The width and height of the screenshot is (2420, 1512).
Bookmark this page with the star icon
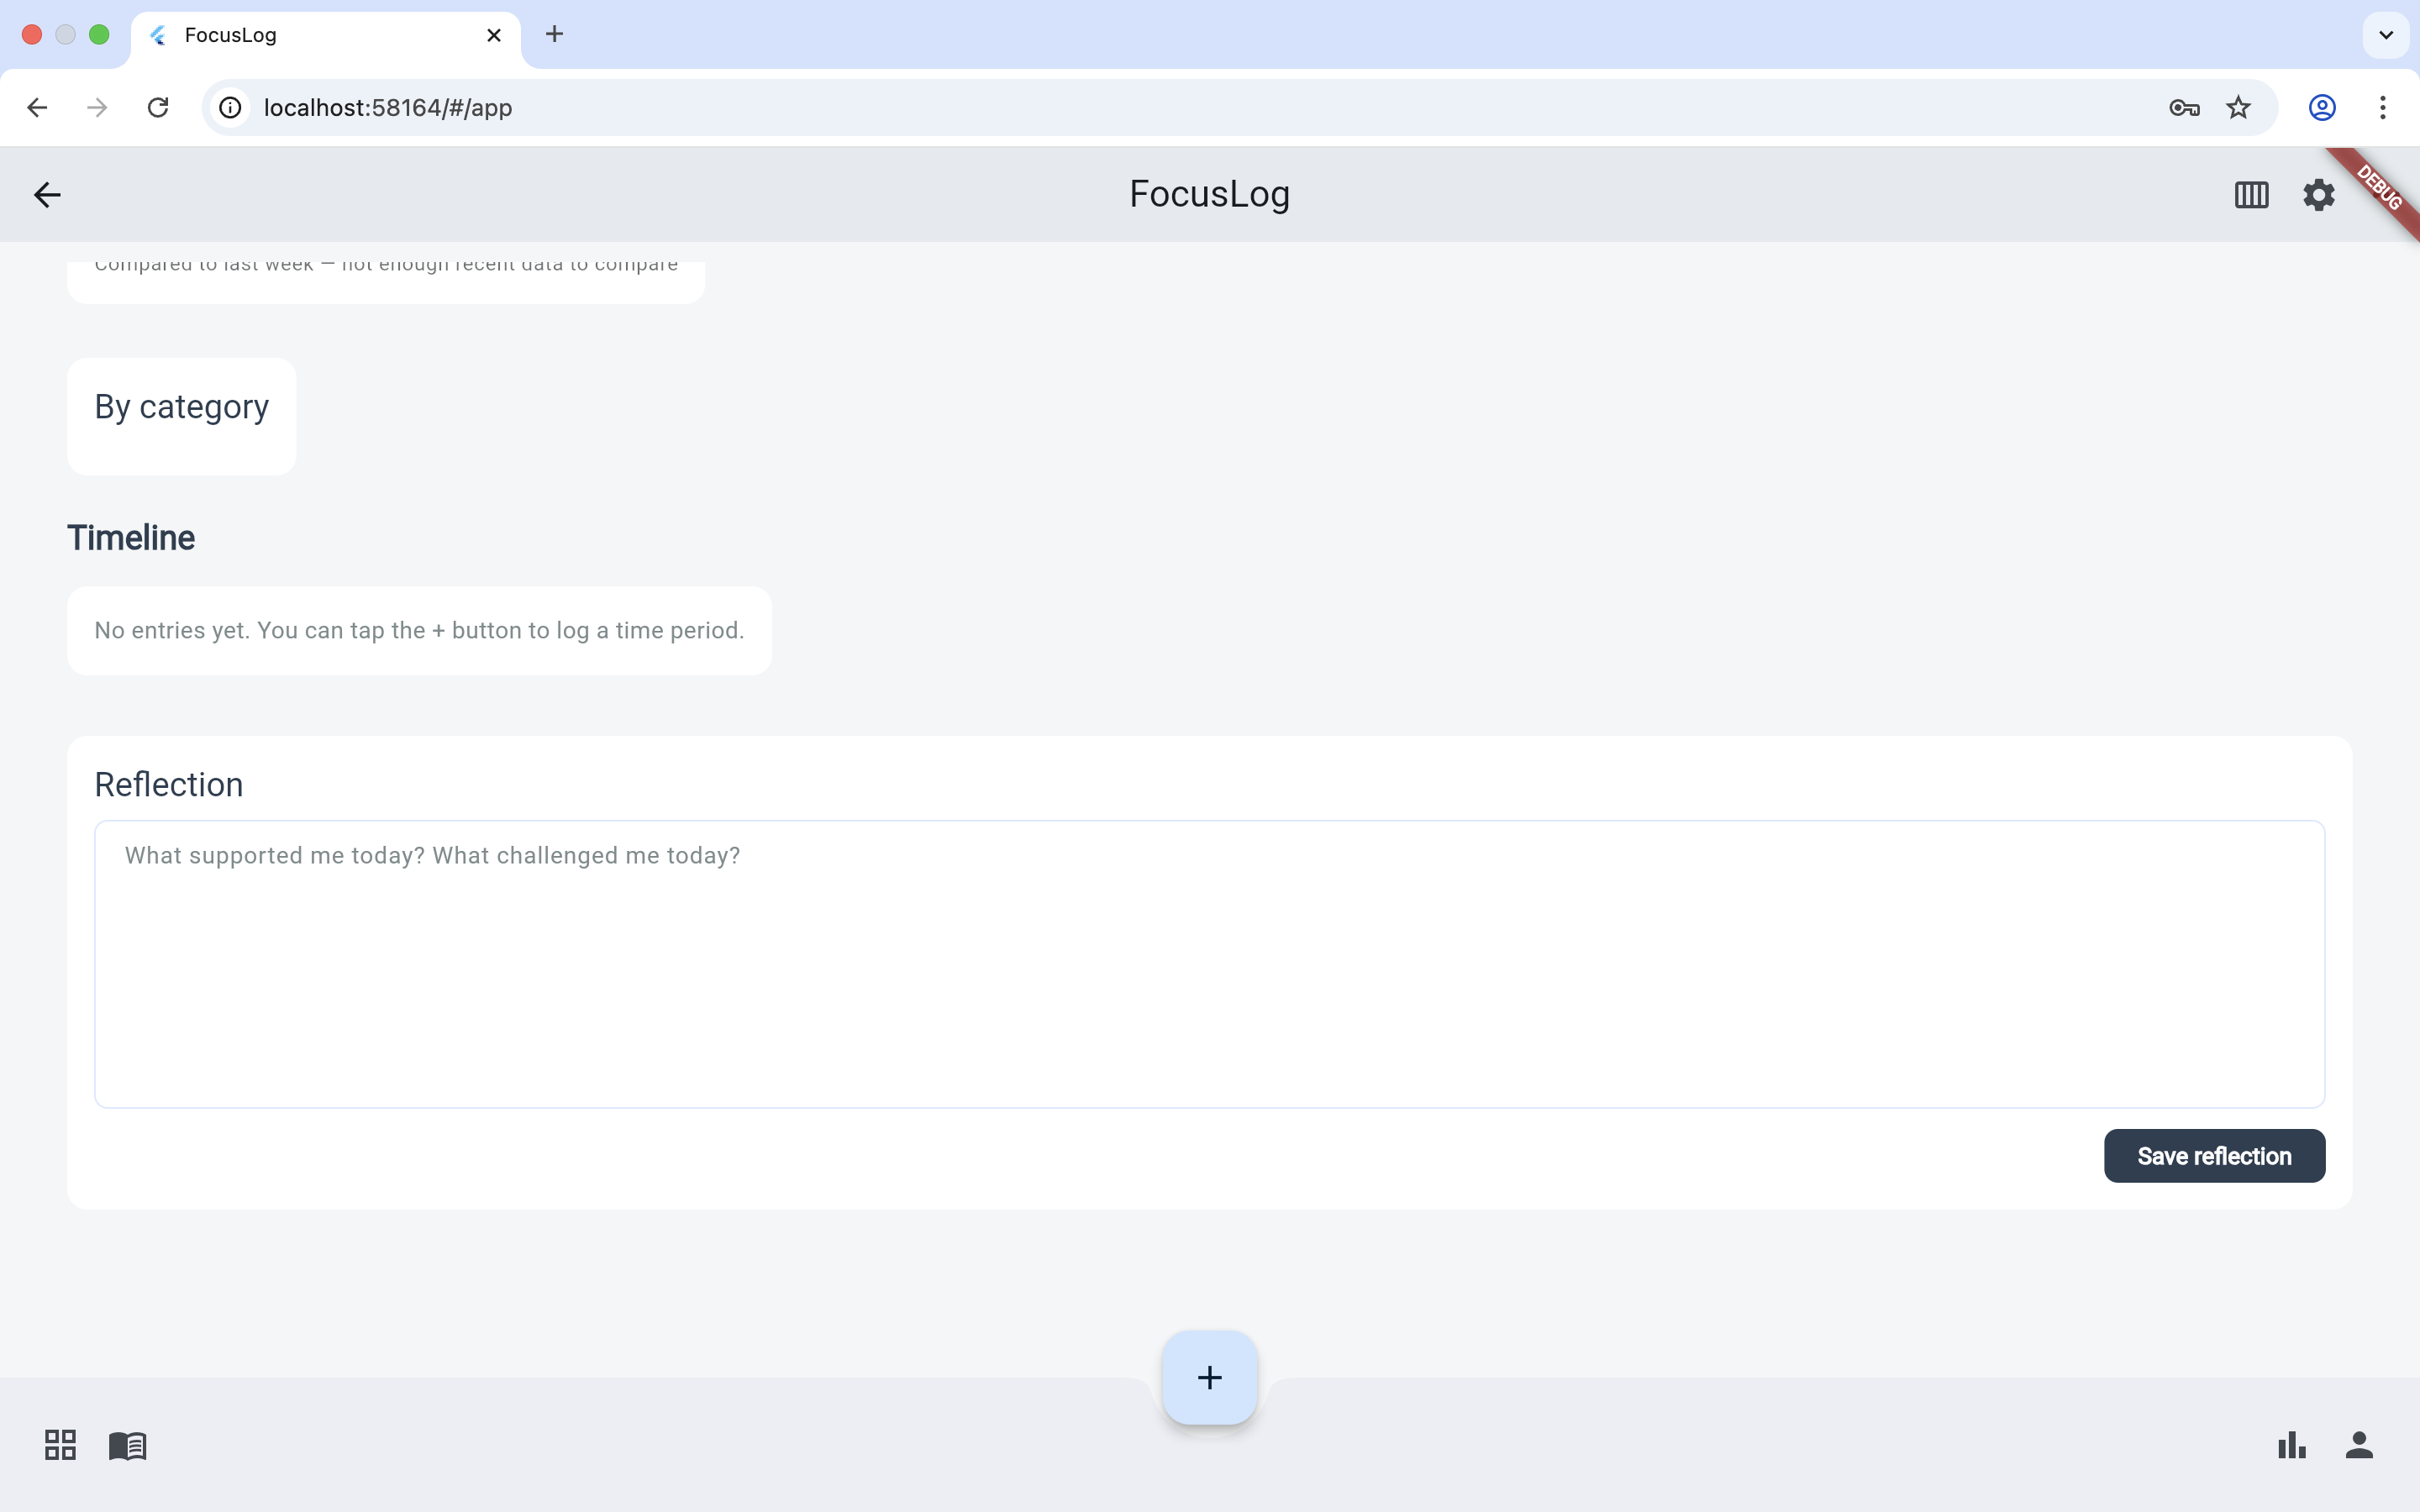click(2238, 107)
